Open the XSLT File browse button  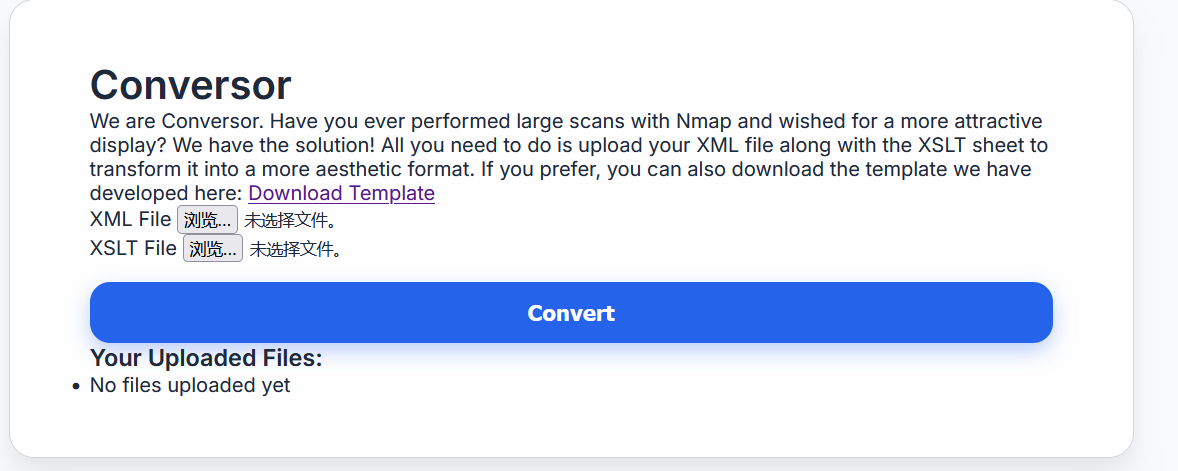(212, 249)
